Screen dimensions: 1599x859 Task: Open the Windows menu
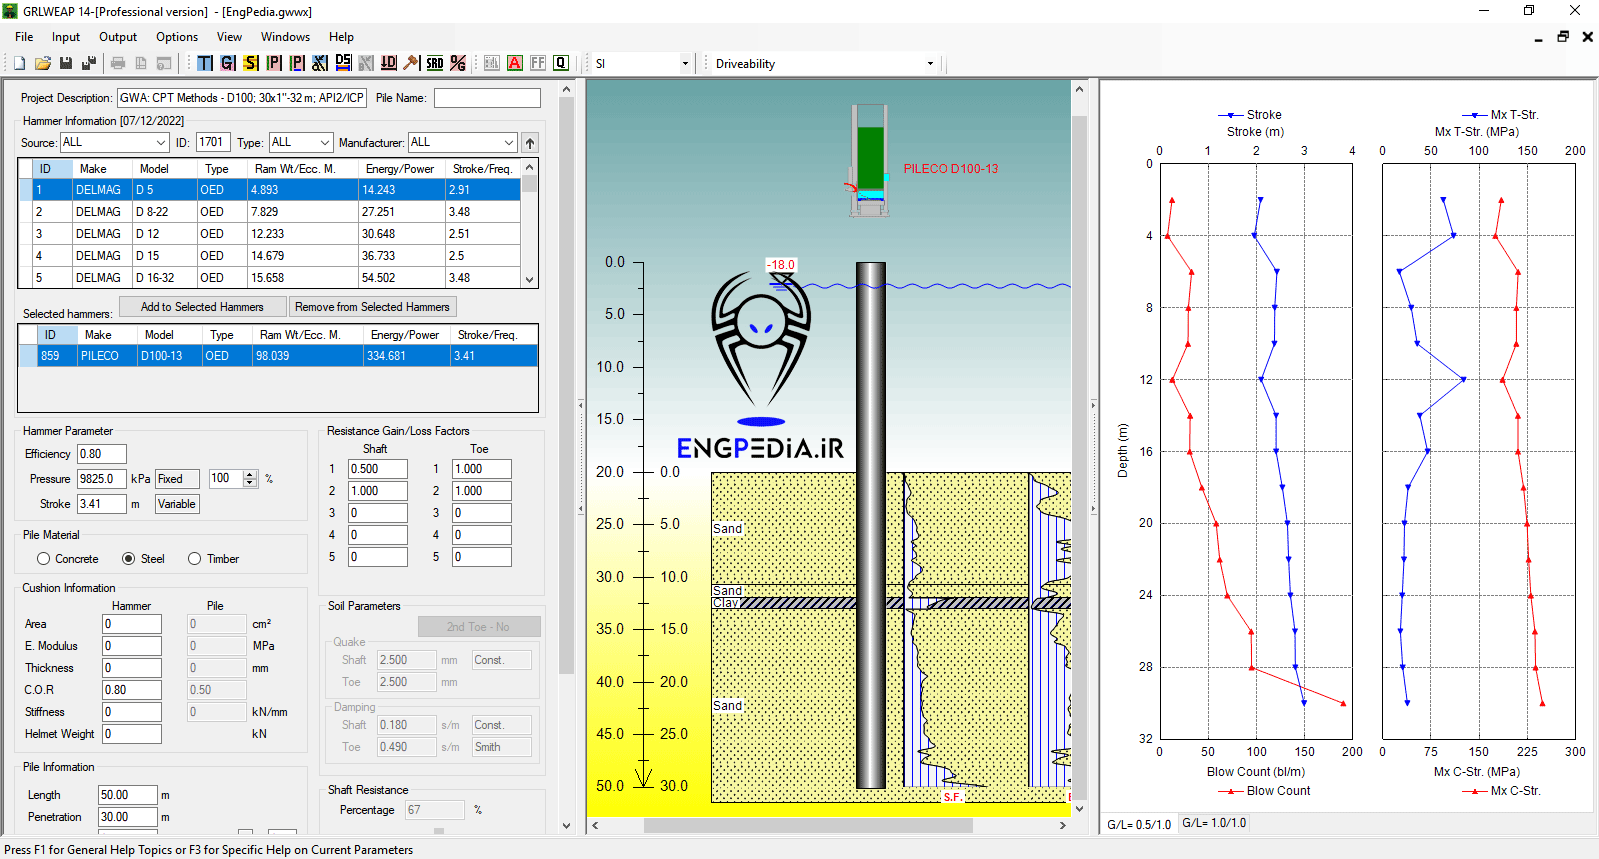[x=285, y=37]
